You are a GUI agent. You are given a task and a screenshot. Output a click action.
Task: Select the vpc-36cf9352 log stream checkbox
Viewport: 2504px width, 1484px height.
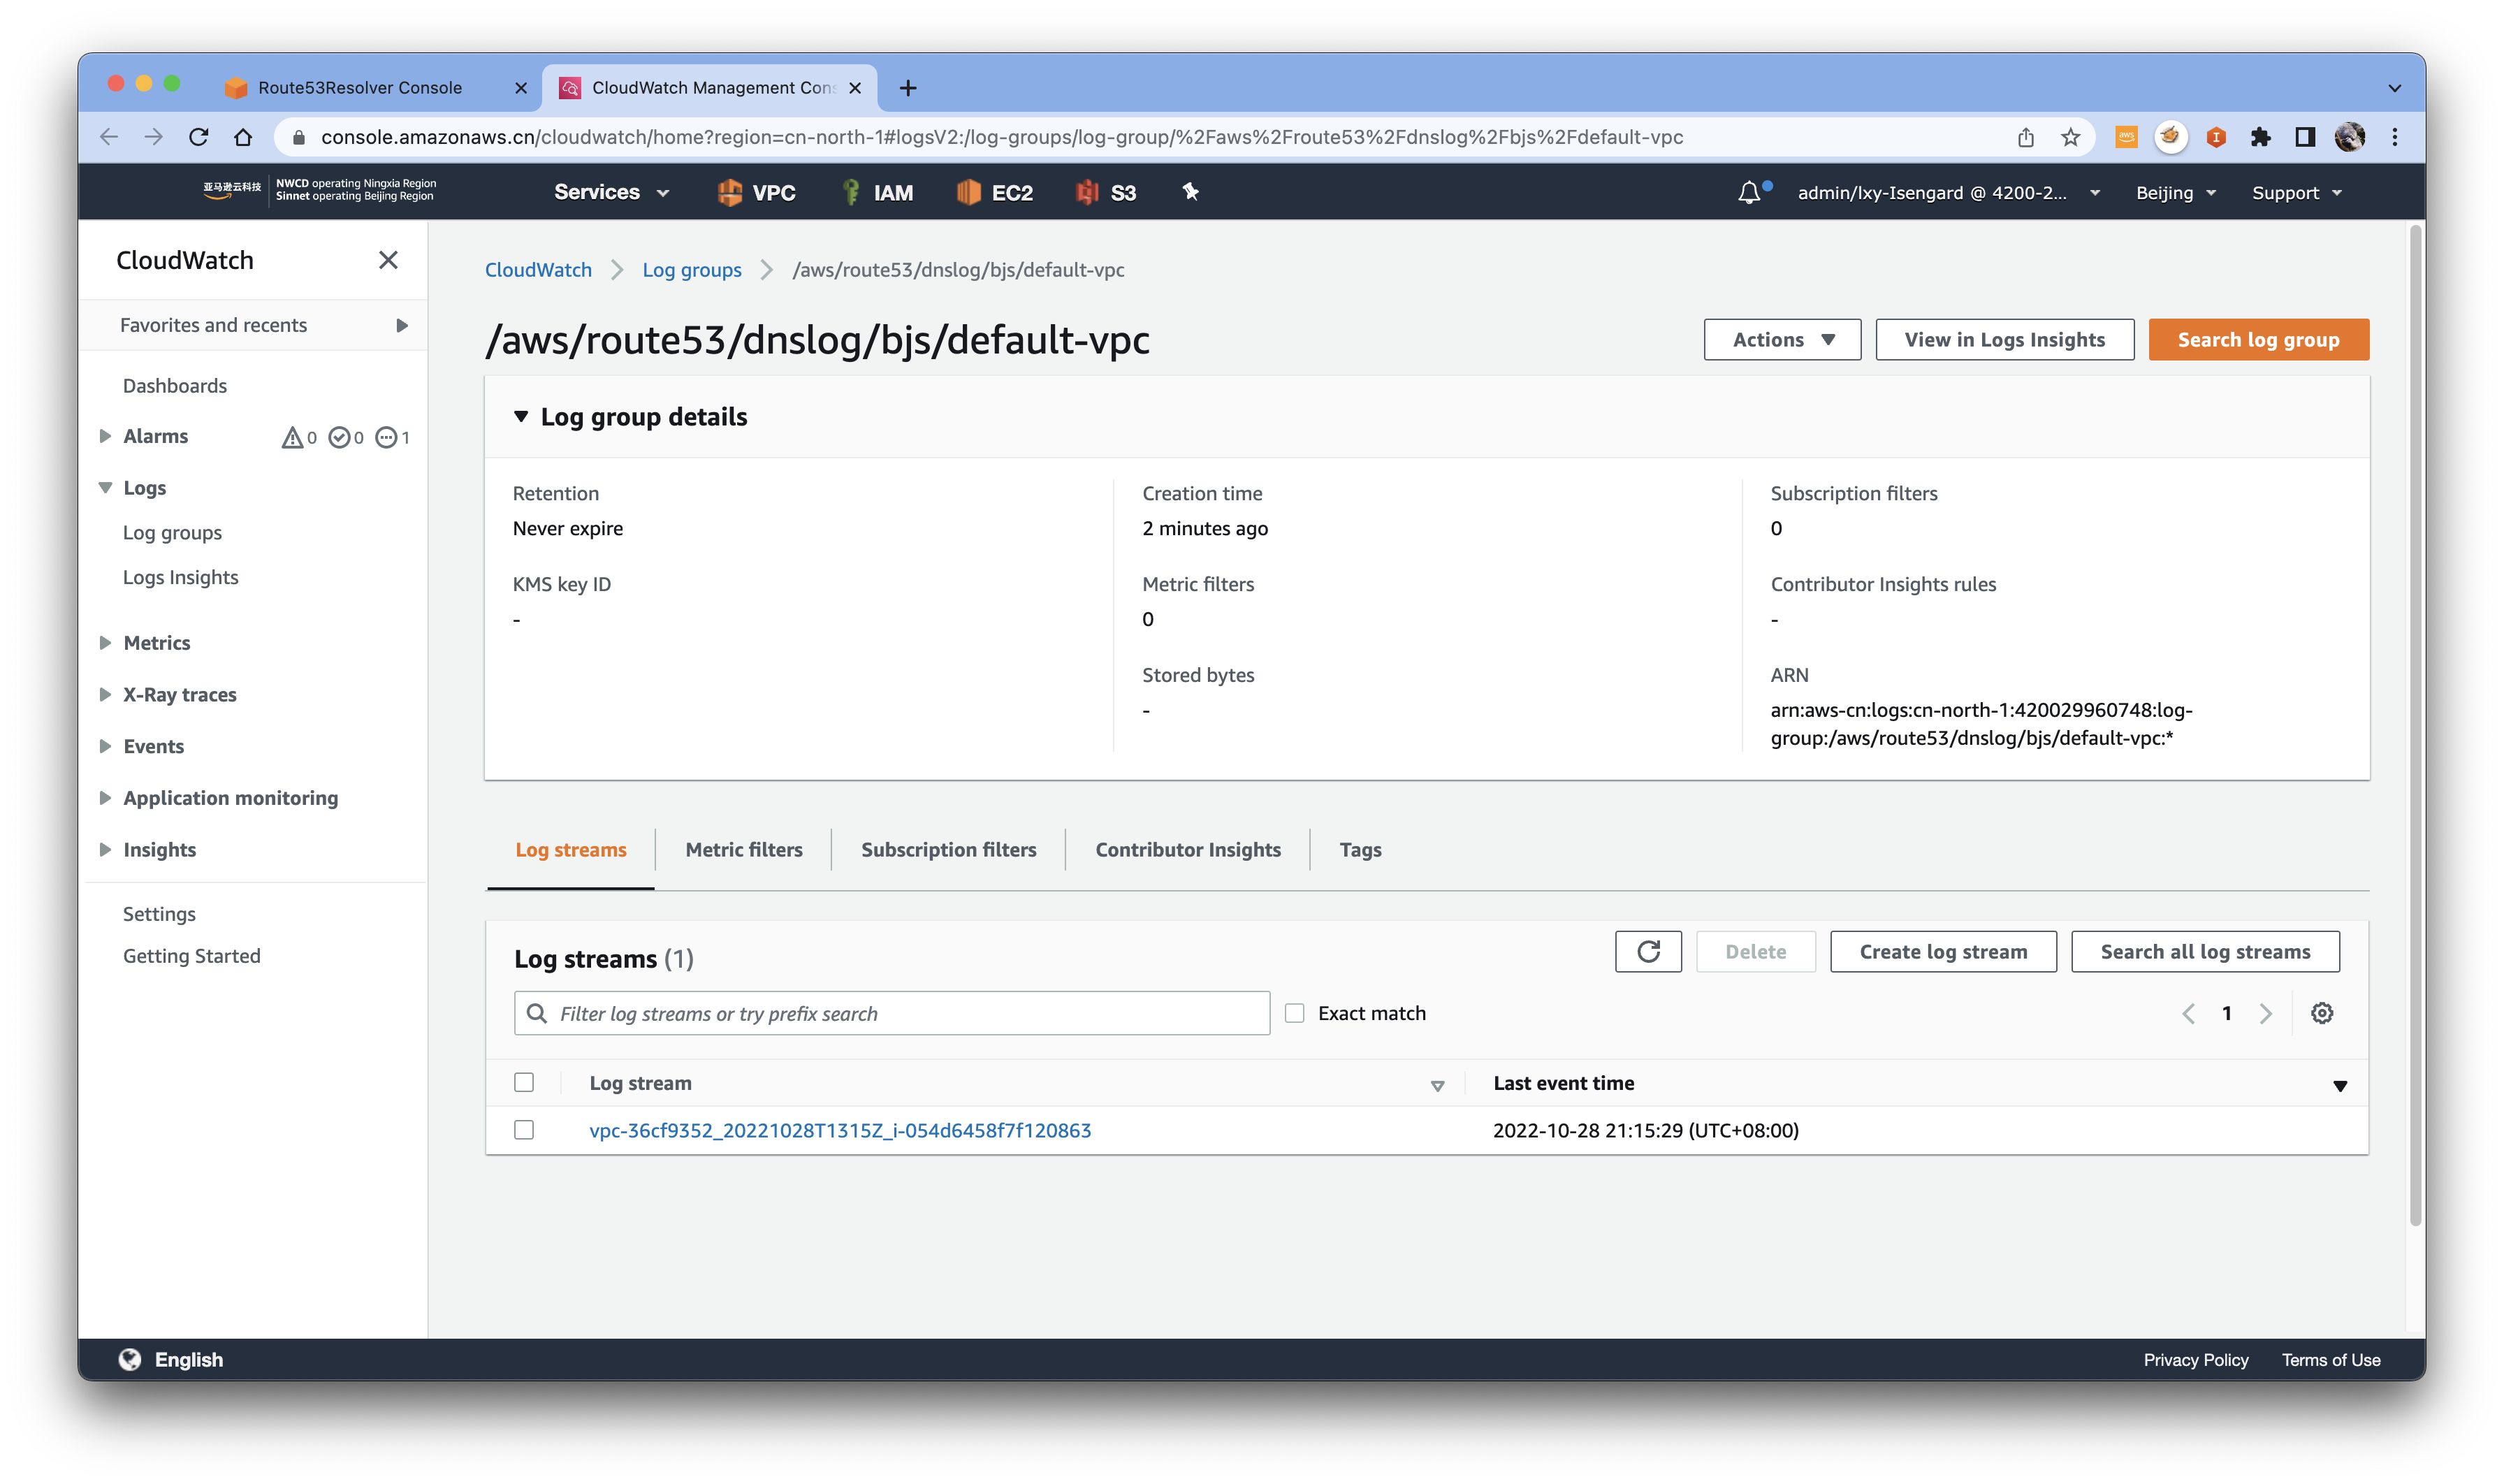coord(524,1130)
